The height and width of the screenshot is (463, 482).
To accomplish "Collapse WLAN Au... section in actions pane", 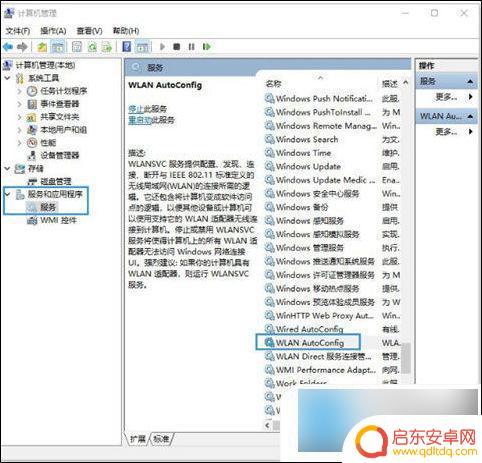I will coord(470,116).
